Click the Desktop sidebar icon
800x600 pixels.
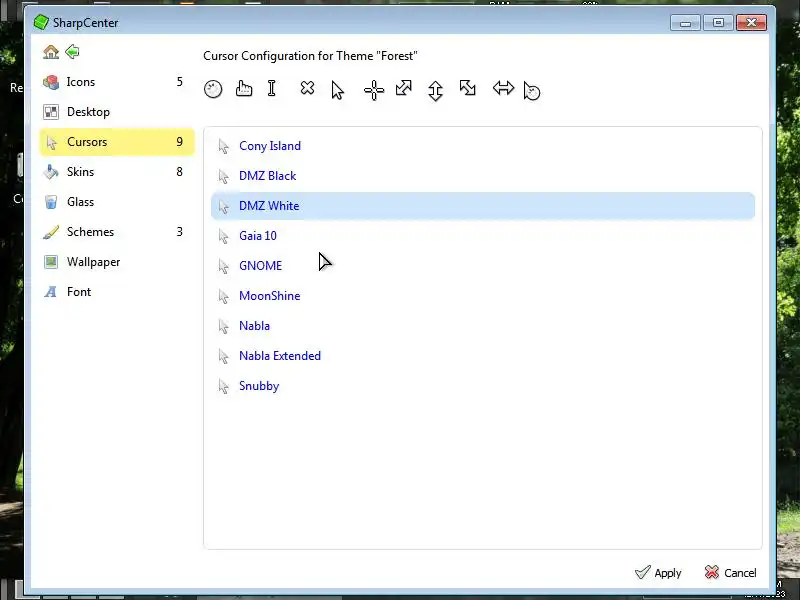click(51, 112)
